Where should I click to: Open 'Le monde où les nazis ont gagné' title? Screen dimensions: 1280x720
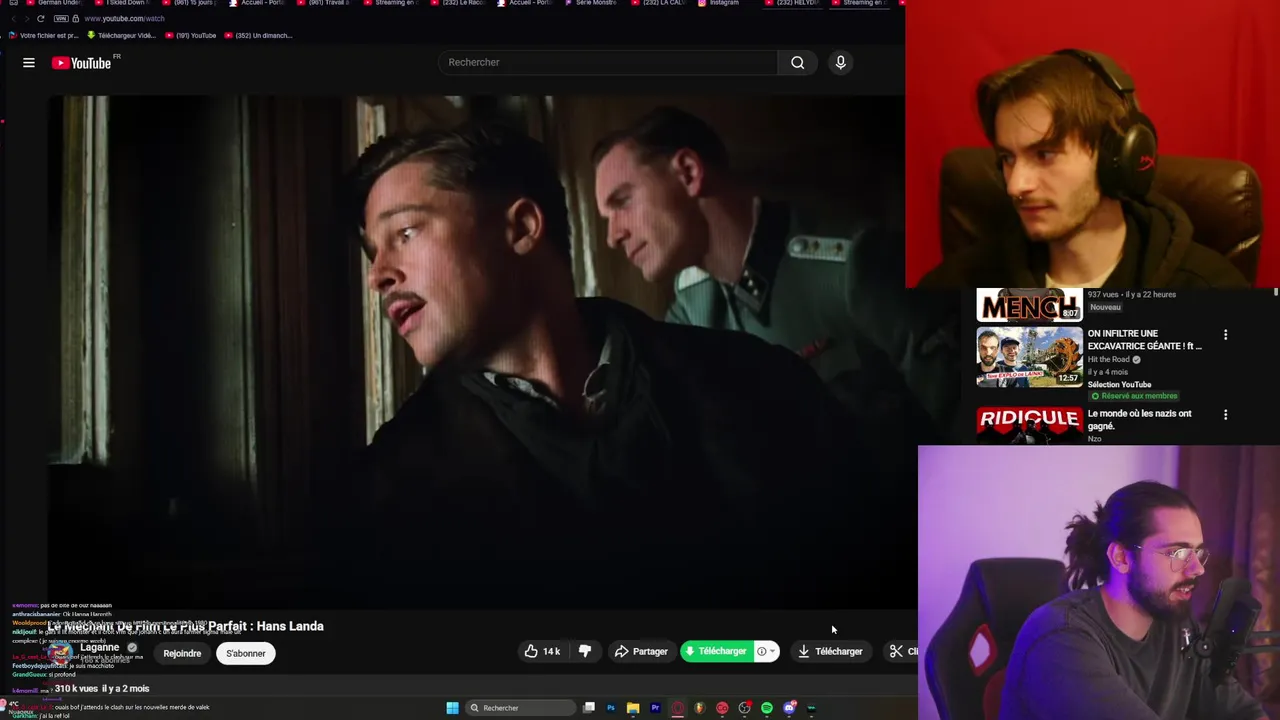(x=1139, y=420)
